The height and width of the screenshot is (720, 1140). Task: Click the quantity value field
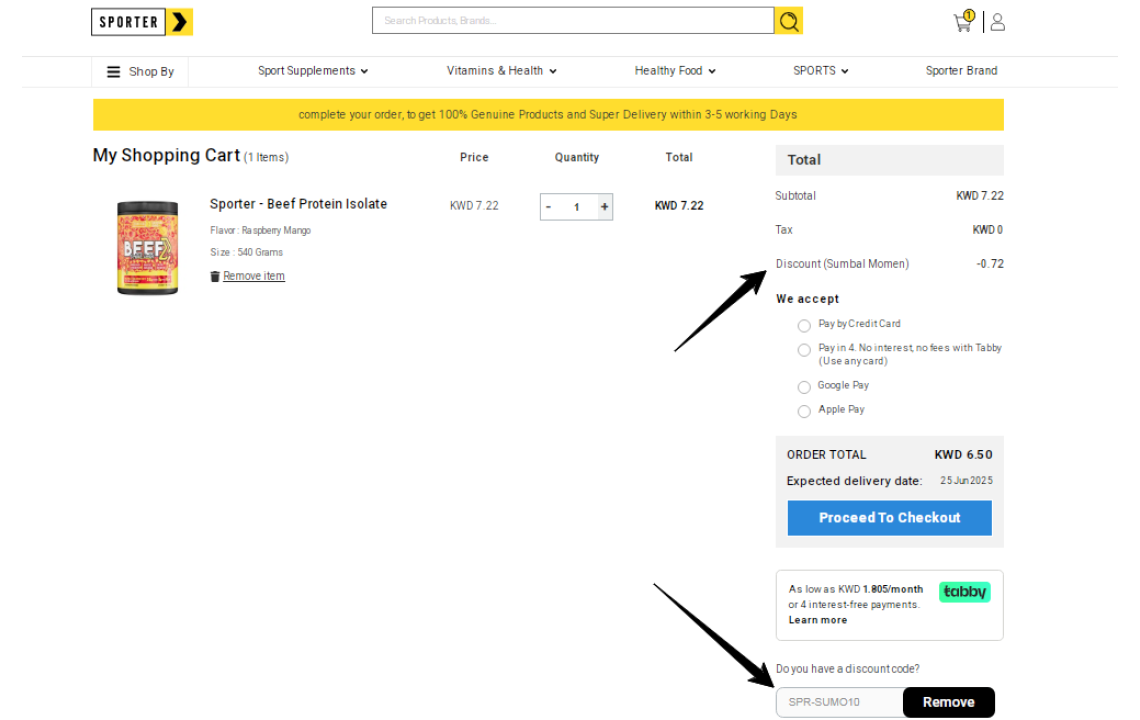577,207
